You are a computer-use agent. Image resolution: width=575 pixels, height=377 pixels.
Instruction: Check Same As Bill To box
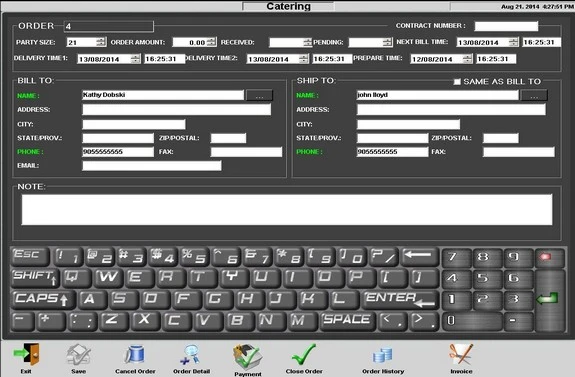coord(457,82)
